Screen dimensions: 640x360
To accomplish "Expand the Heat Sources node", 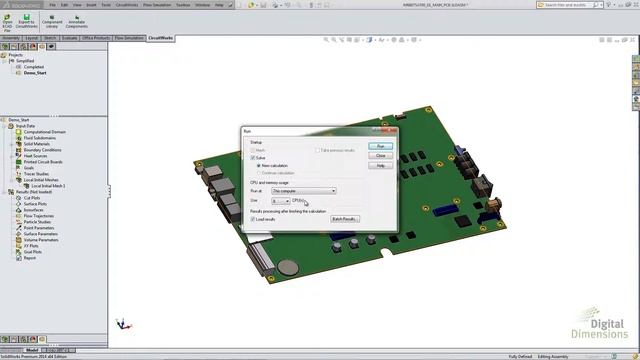I will [x=11, y=156].
